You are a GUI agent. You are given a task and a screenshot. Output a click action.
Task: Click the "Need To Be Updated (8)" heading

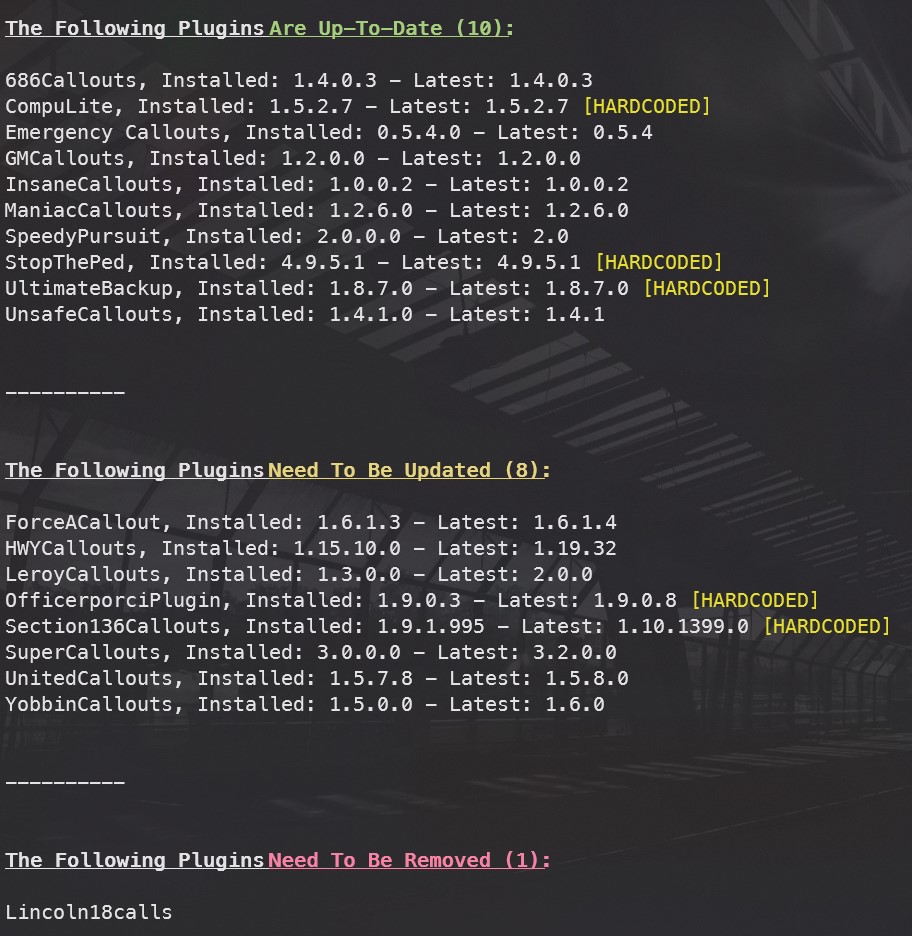pos(408,470)
